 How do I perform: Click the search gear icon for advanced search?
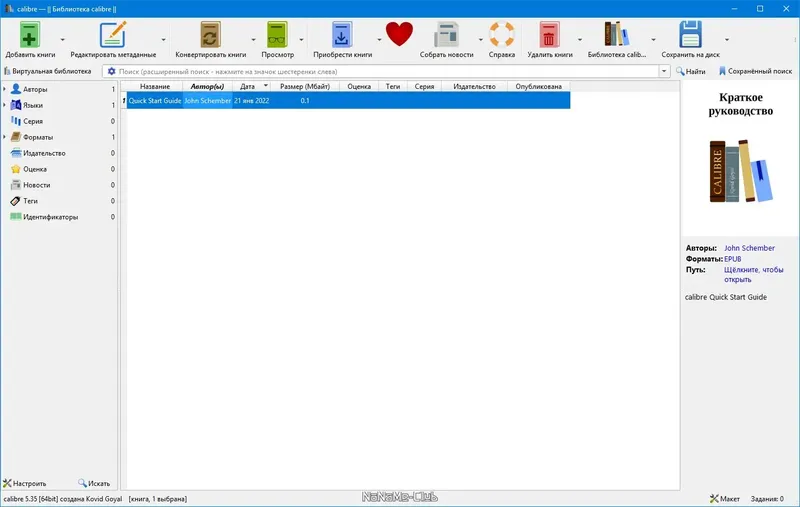[112, 71]
